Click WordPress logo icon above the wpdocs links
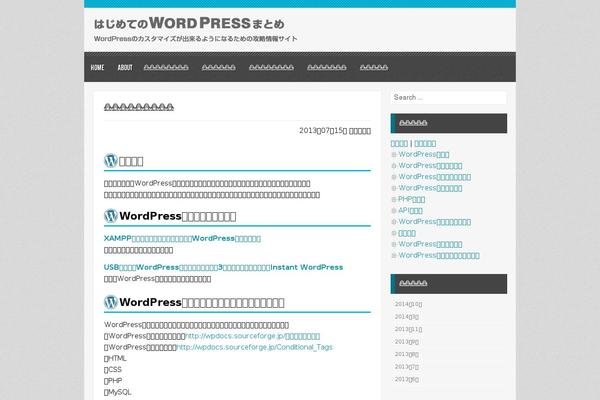This screenshot has height=400, width=600. [111, 302]
